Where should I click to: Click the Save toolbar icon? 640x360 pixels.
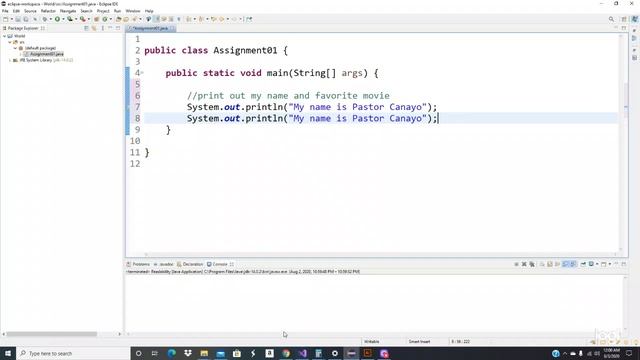click(x=18, y=19)
